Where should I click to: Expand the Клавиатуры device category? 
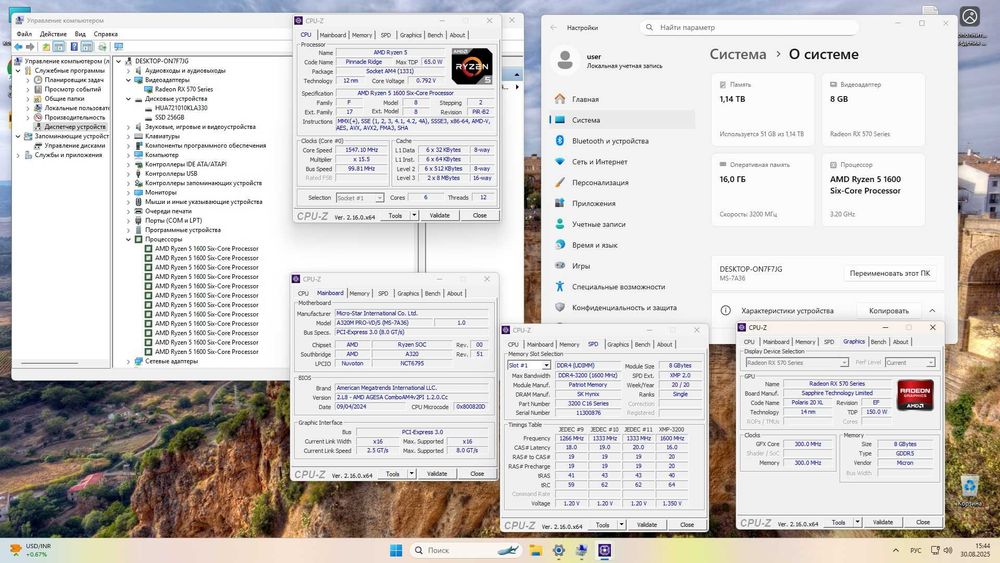[129, 136]
